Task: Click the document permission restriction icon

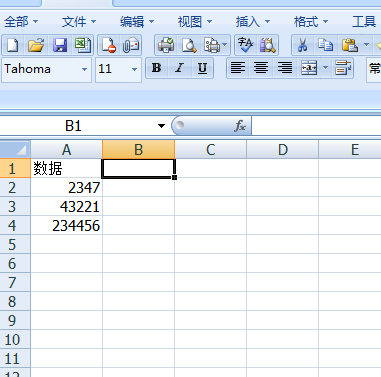Action: pyautogui.click(x=109, y=45)
